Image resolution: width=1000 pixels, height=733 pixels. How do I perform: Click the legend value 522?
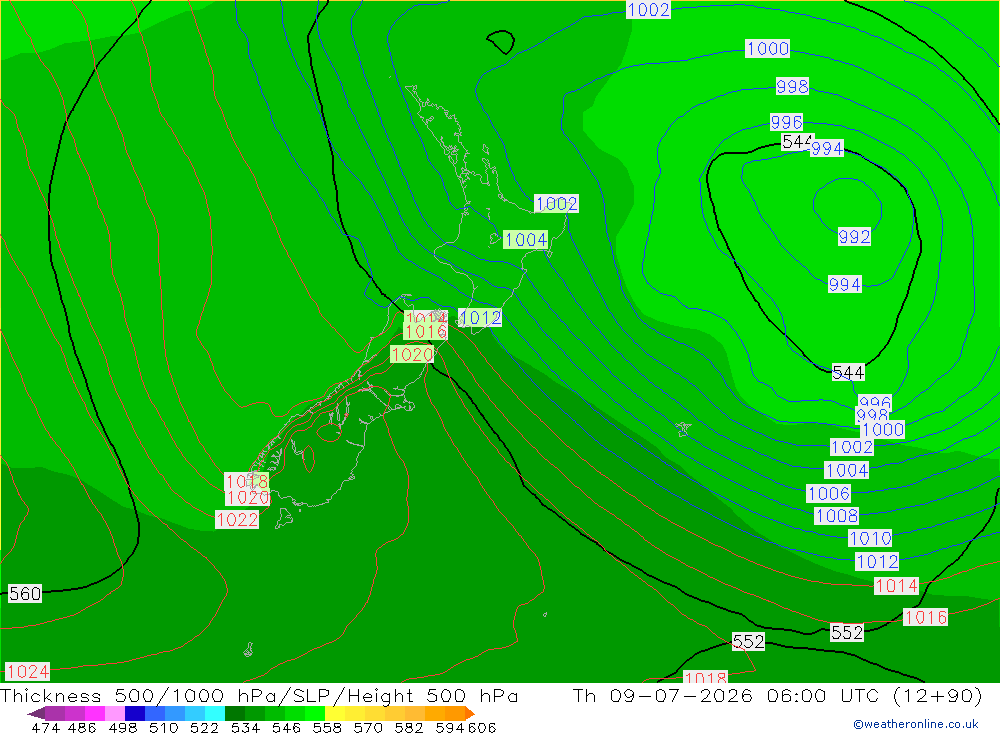coord(204,727)
